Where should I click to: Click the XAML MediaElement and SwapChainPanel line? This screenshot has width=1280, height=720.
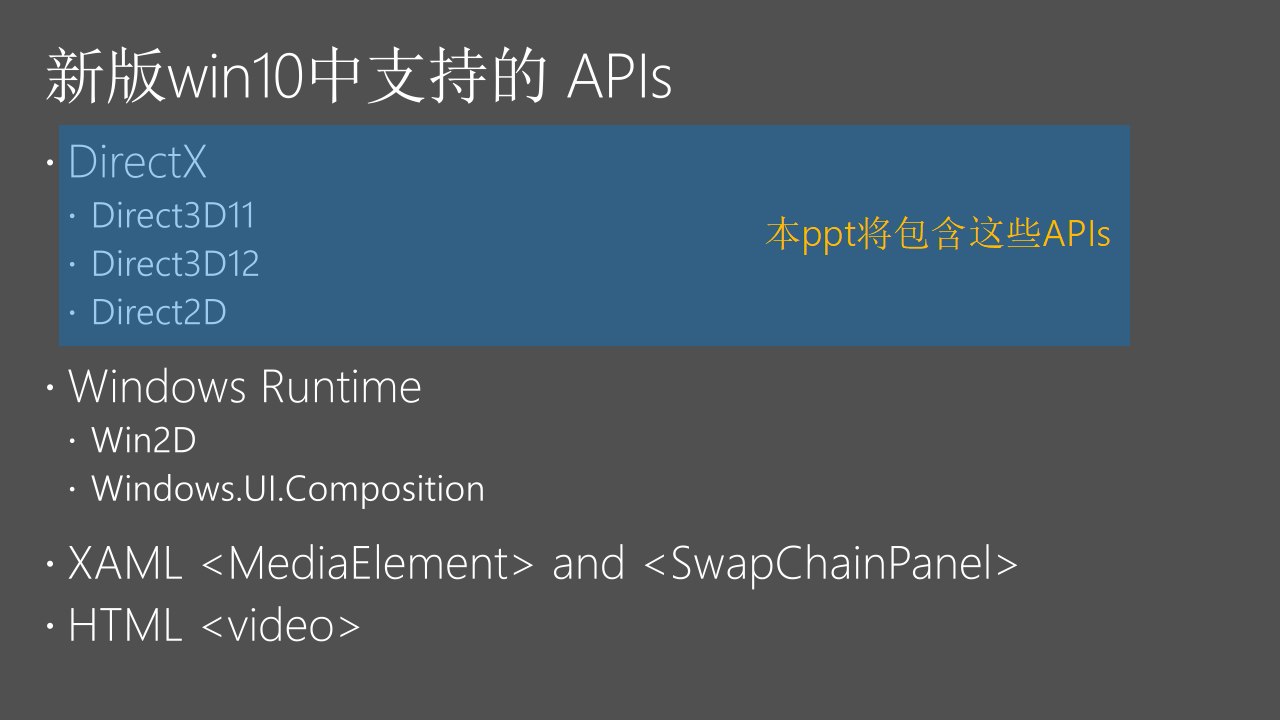[x=543, y=564]
